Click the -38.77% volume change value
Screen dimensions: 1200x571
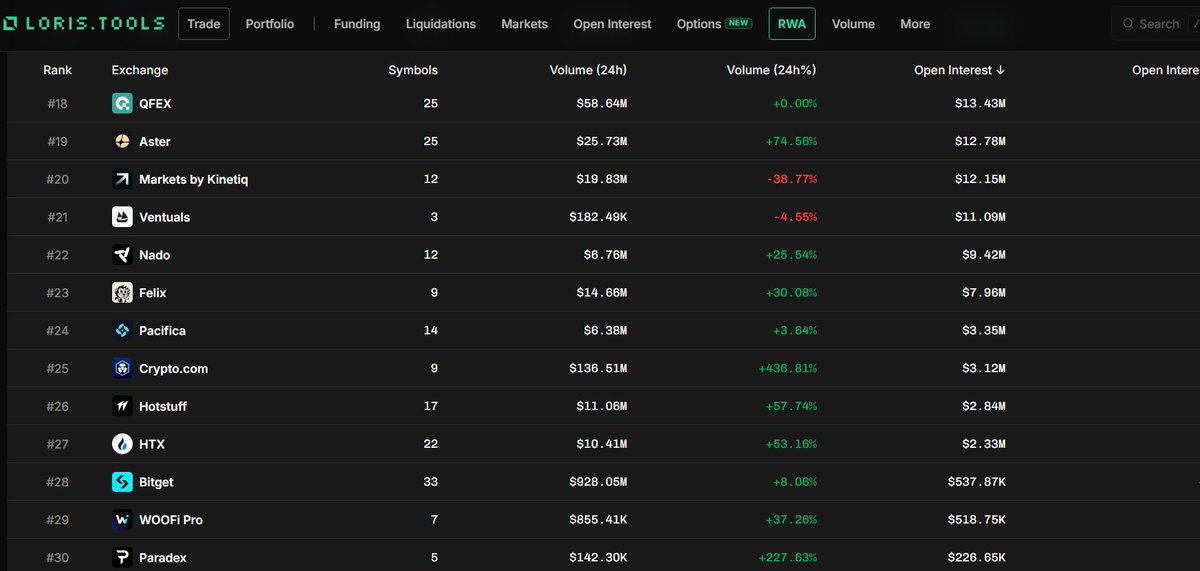click(791, 179)
